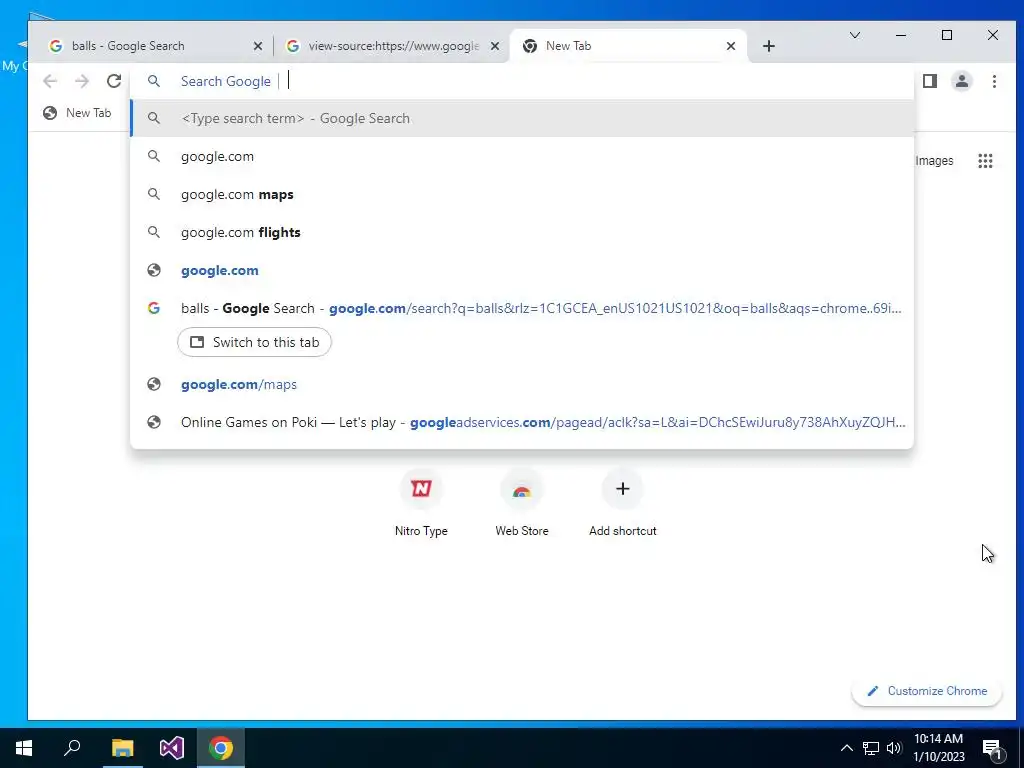The height and width of the screenshot is (768, 1024).
Task: Show hidden tray icons chevron
Action: pyautogui.click(x=846, y=748)
